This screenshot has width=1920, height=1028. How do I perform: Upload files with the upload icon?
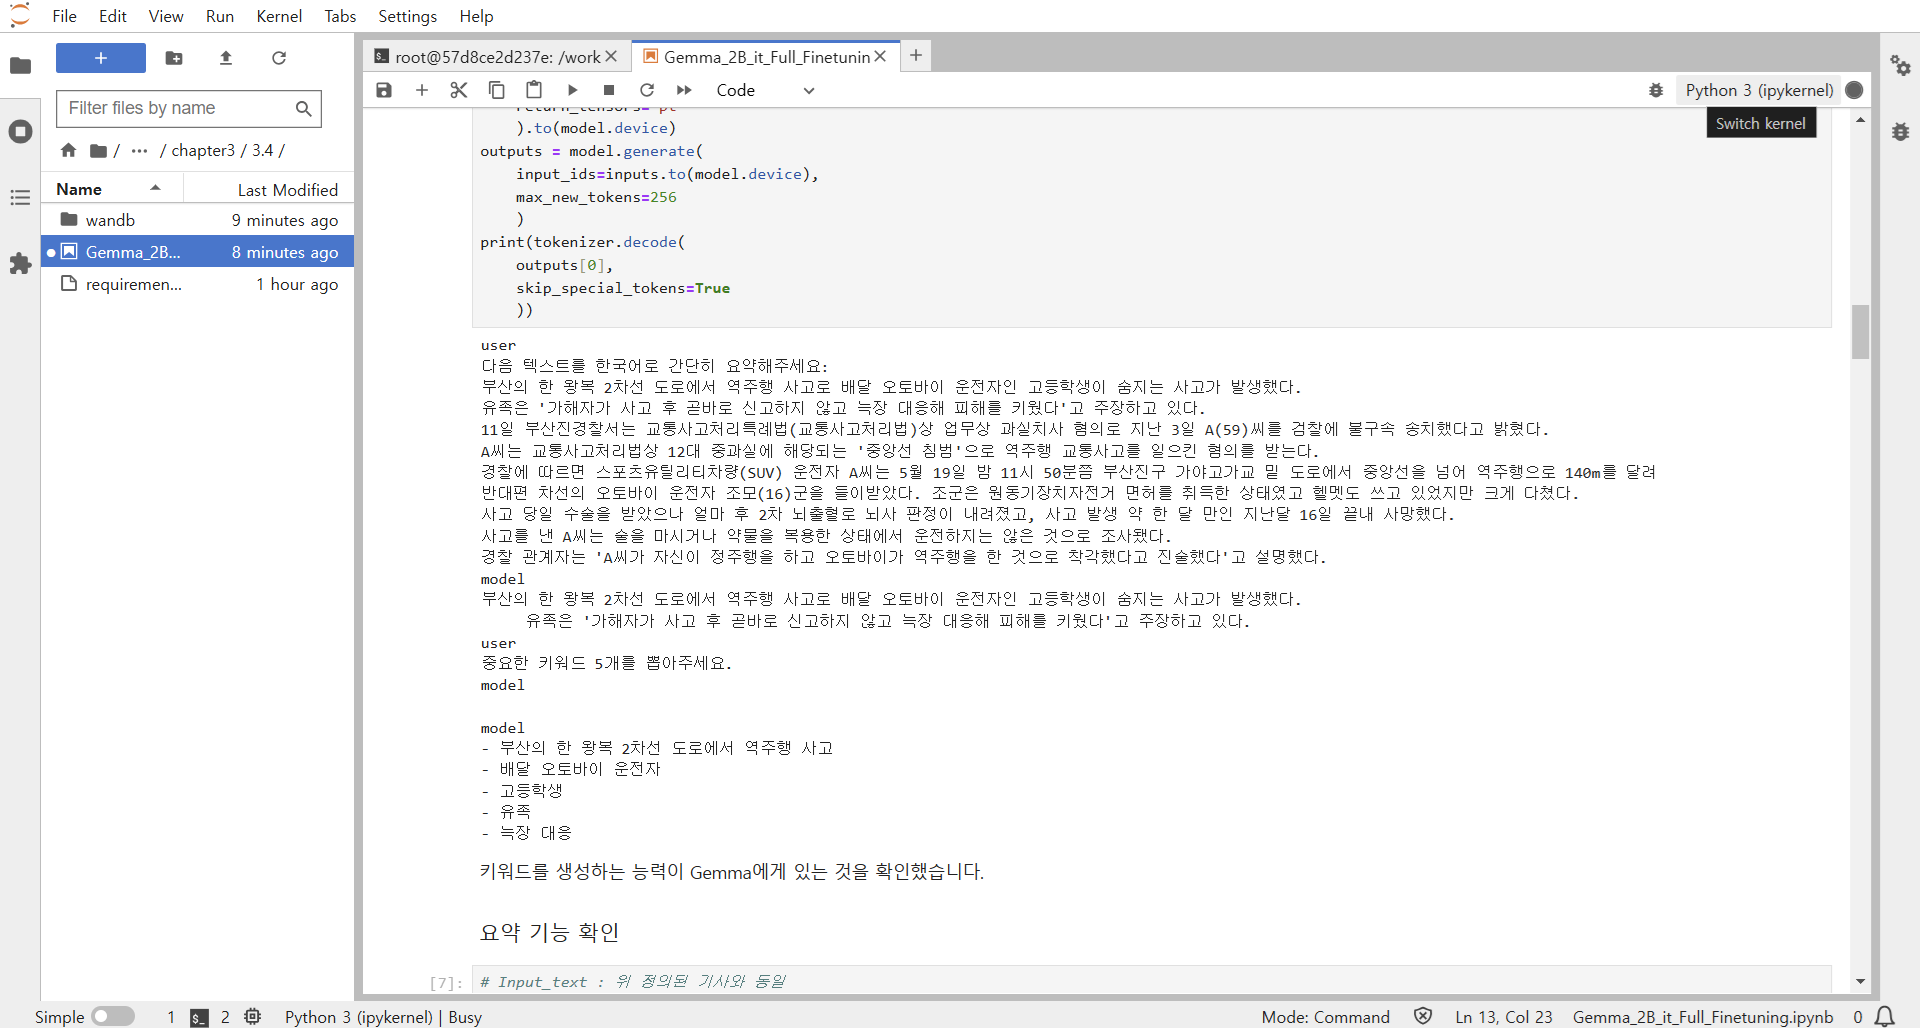pyautogui.click(x=226, y=58)
